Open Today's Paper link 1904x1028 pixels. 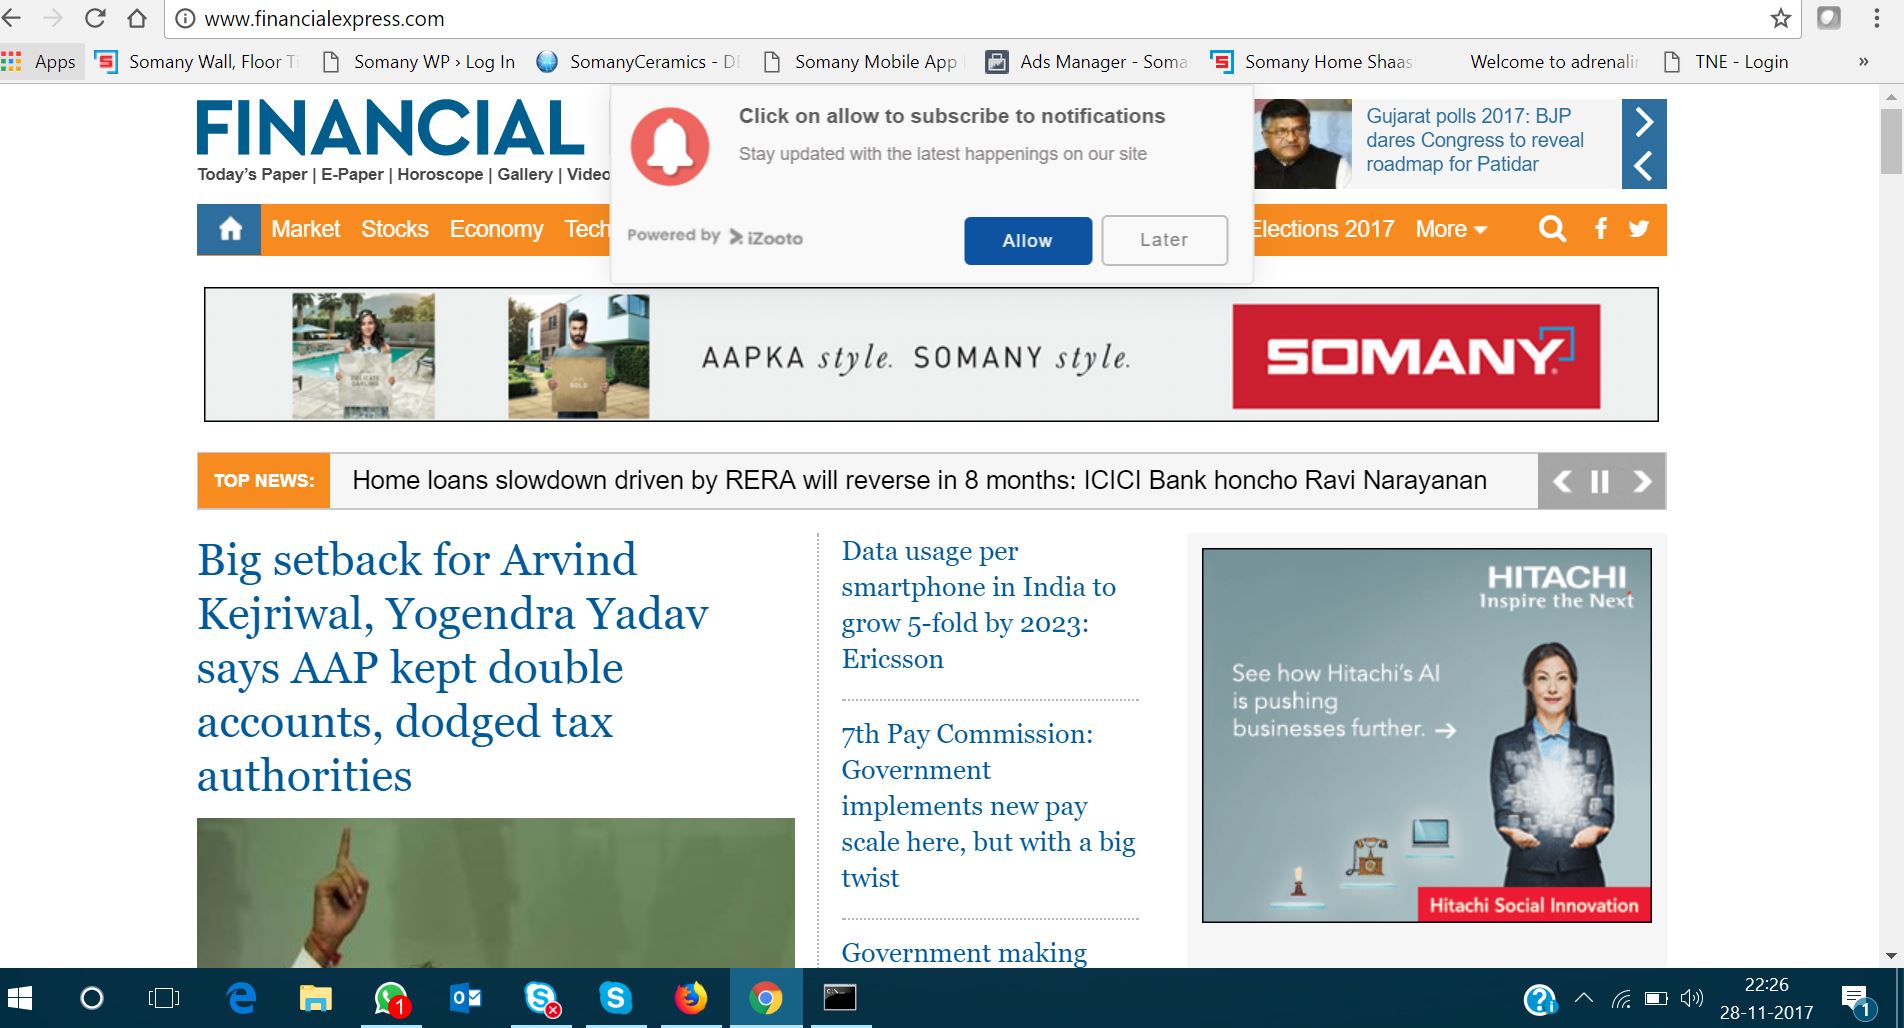[252, 174]
